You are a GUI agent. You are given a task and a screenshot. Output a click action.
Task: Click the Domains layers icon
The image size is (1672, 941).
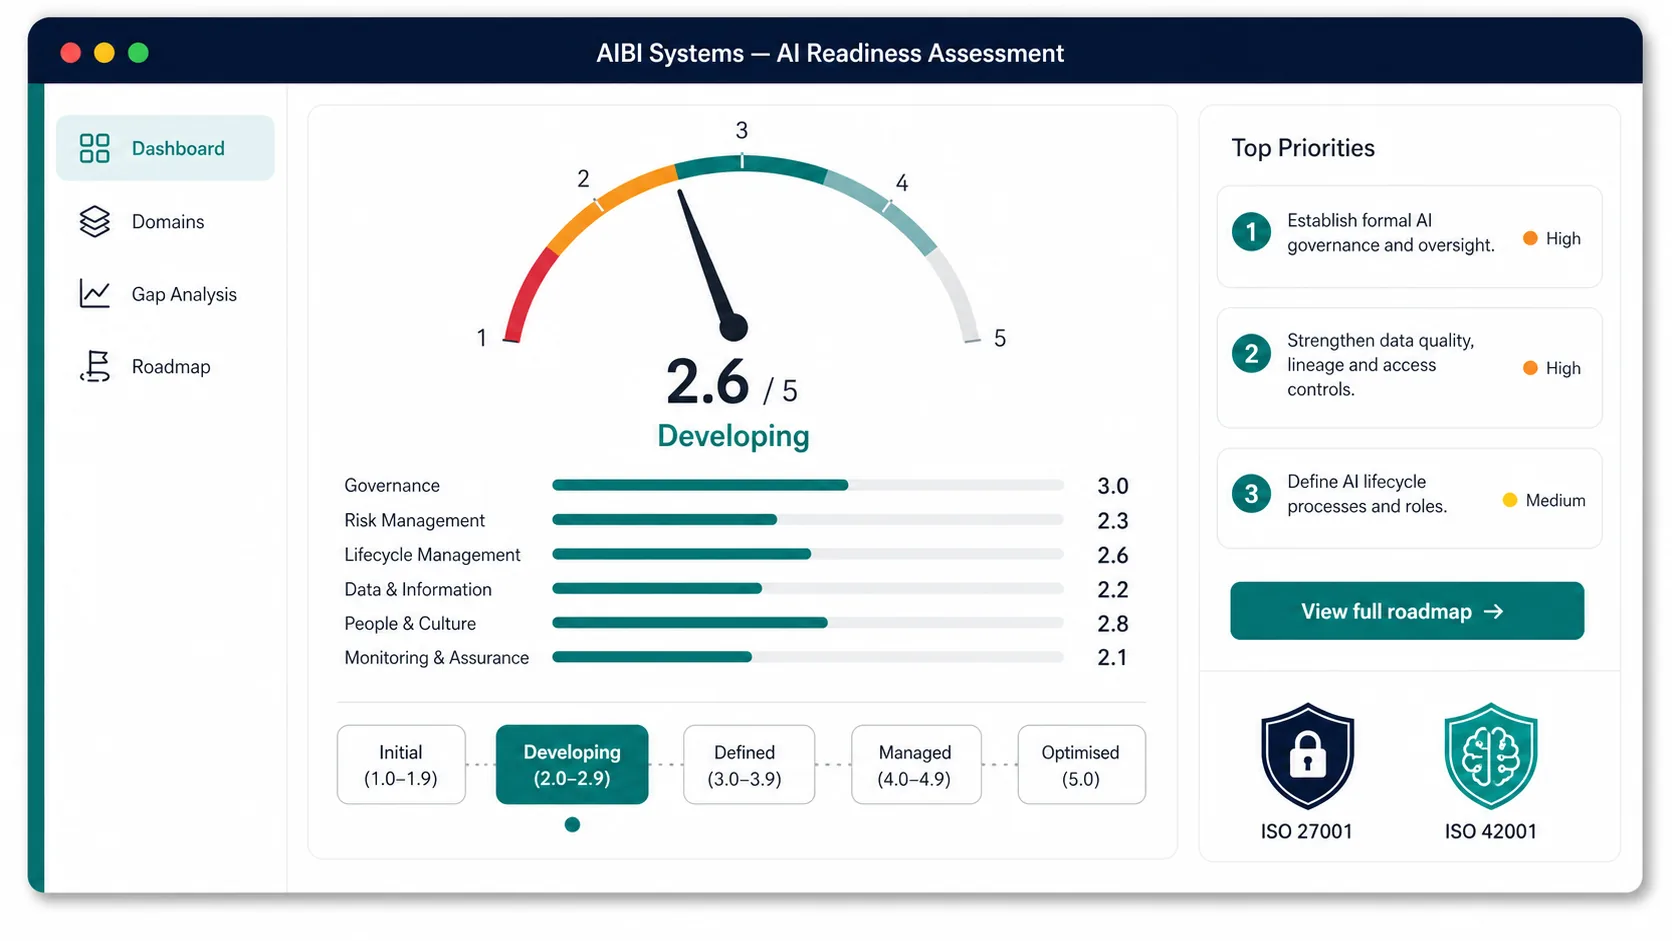click(x=94, y=221)
